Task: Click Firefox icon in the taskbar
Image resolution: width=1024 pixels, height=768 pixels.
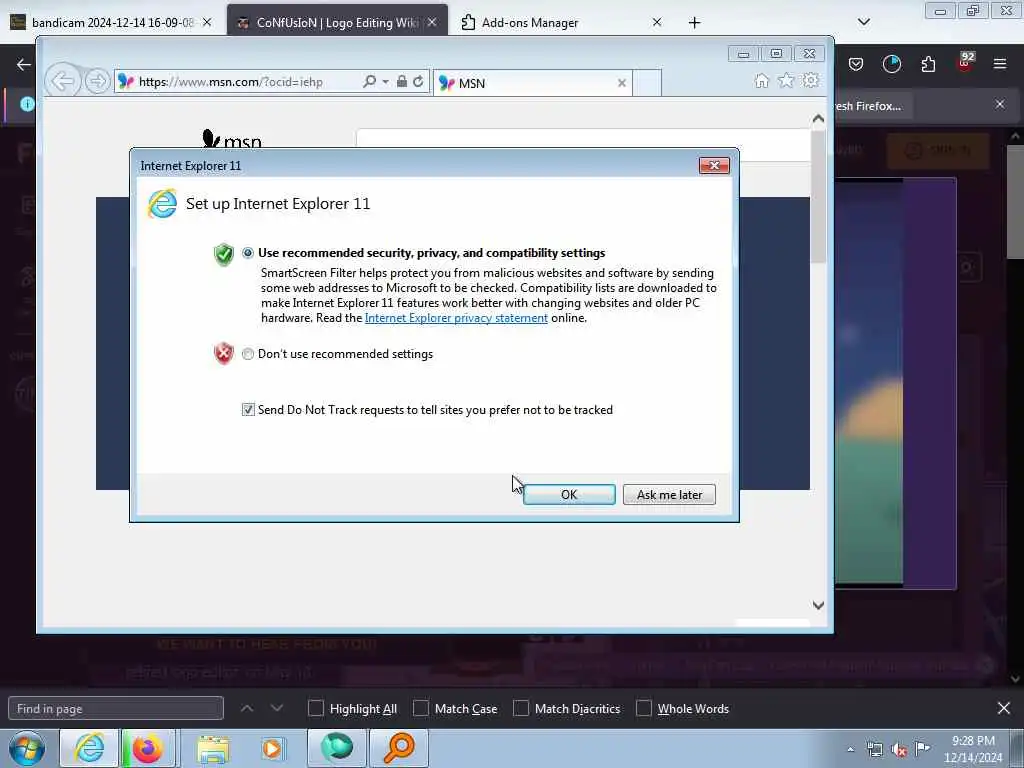Action: click(148, 748)
